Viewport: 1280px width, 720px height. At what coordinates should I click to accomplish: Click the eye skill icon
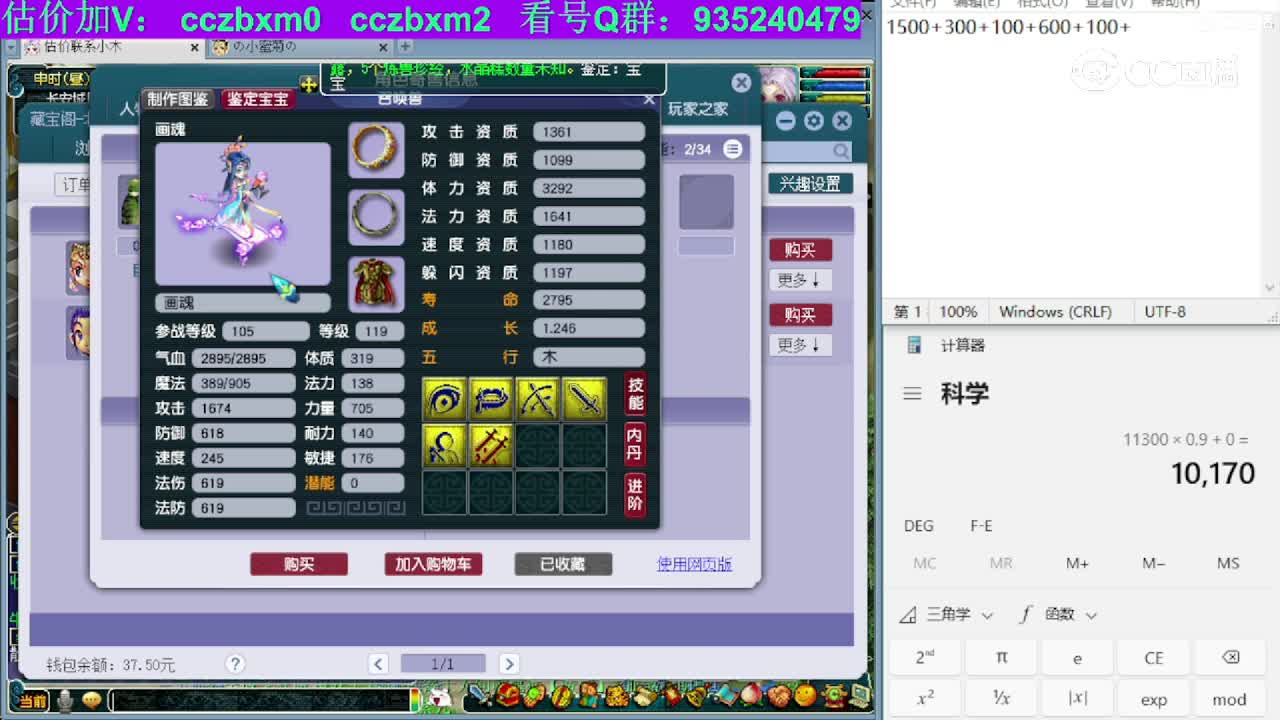coord(444,399)
